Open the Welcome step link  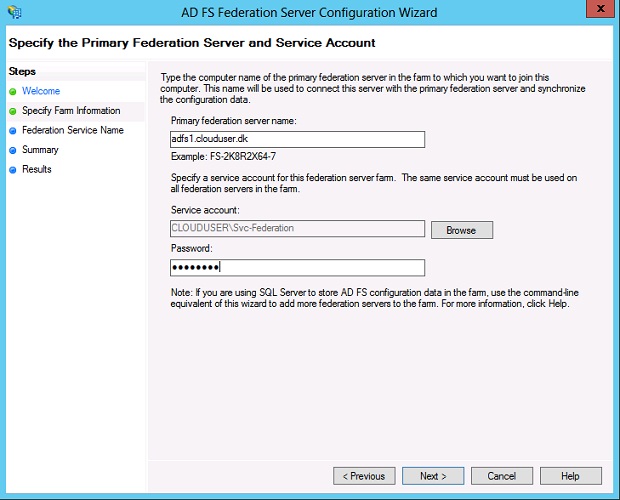pyautogui.click(x=41, y=91)
